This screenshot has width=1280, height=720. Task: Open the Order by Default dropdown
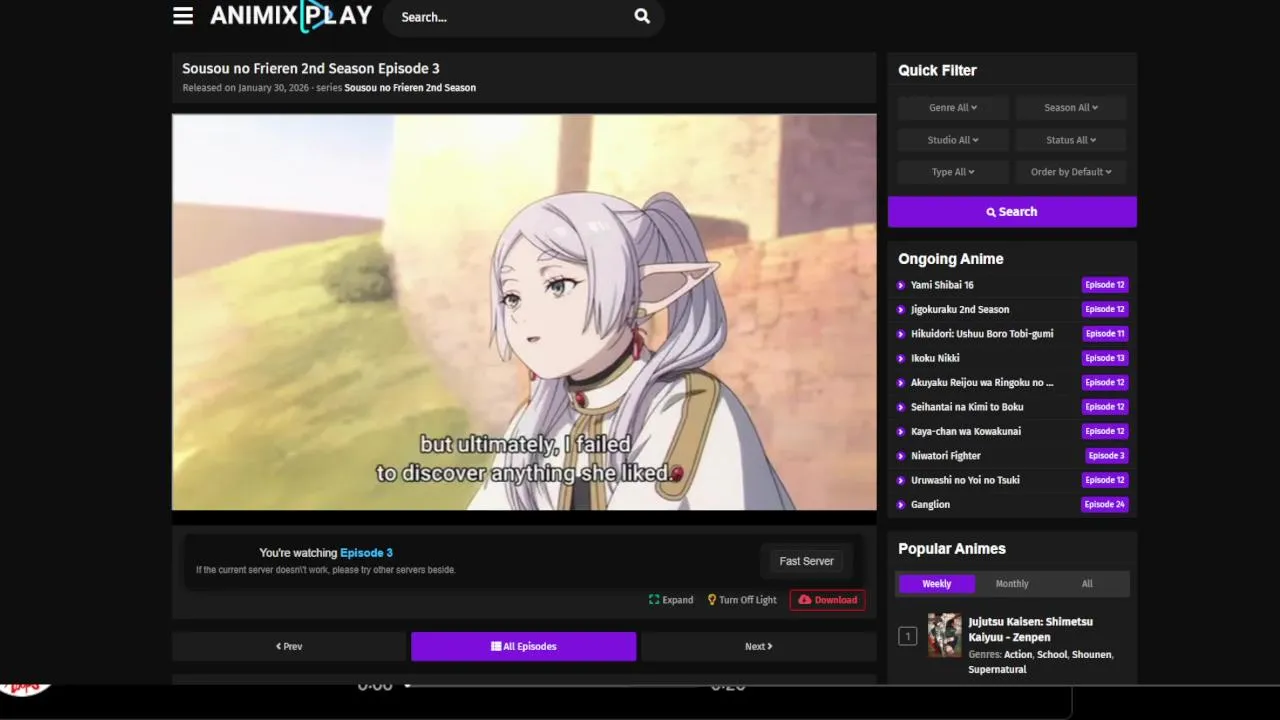point(1071,172)
